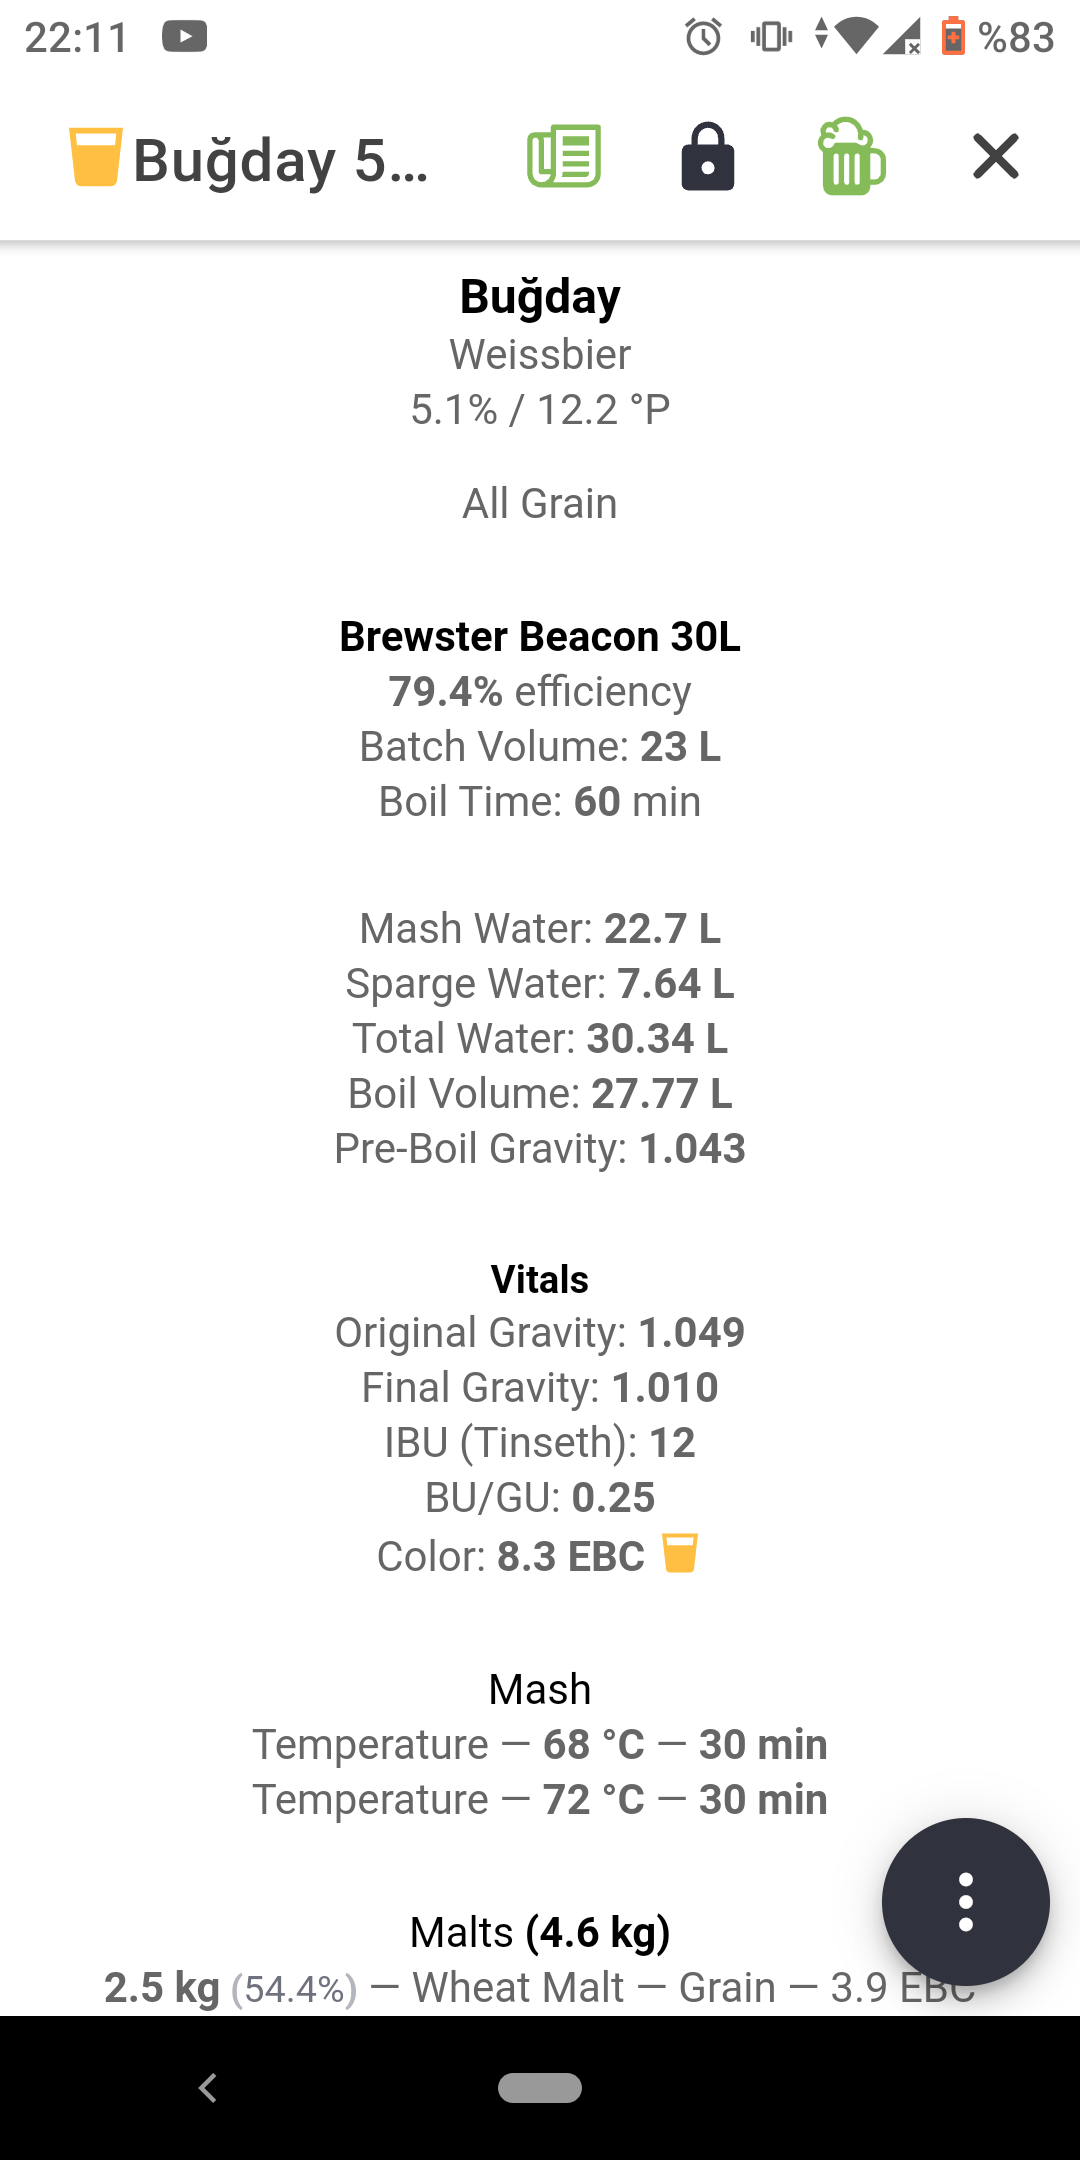Select the Buğday 5... title text
The height and width of the screenshot is (2160, 1080).
(281, 160)
